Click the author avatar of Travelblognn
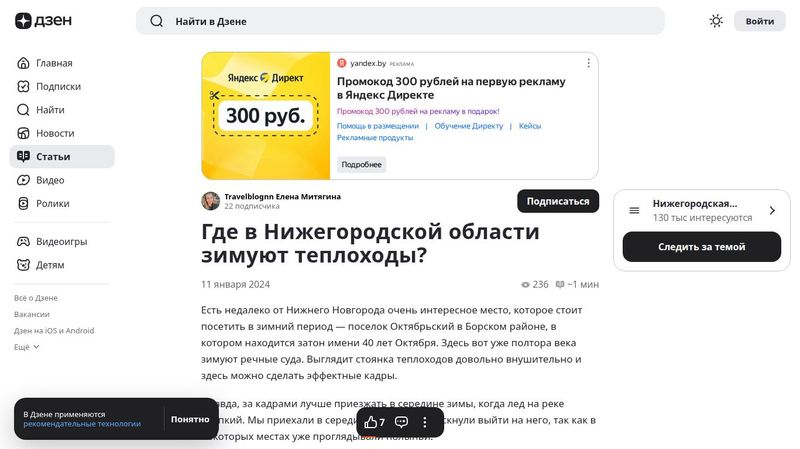This screenshot has width=800, height=449. coord(210,201)
